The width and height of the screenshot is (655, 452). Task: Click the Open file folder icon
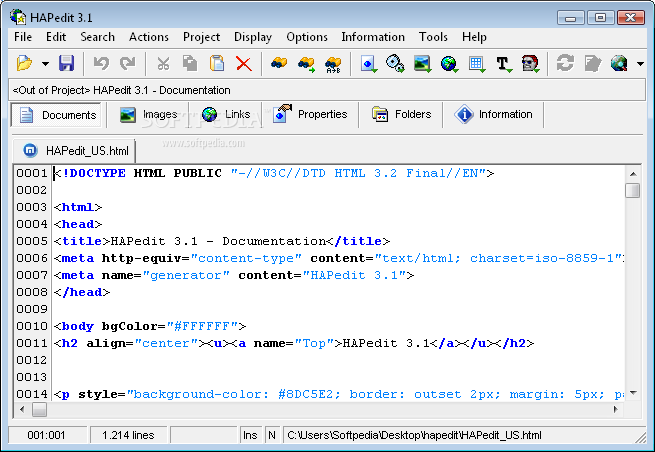24,63
